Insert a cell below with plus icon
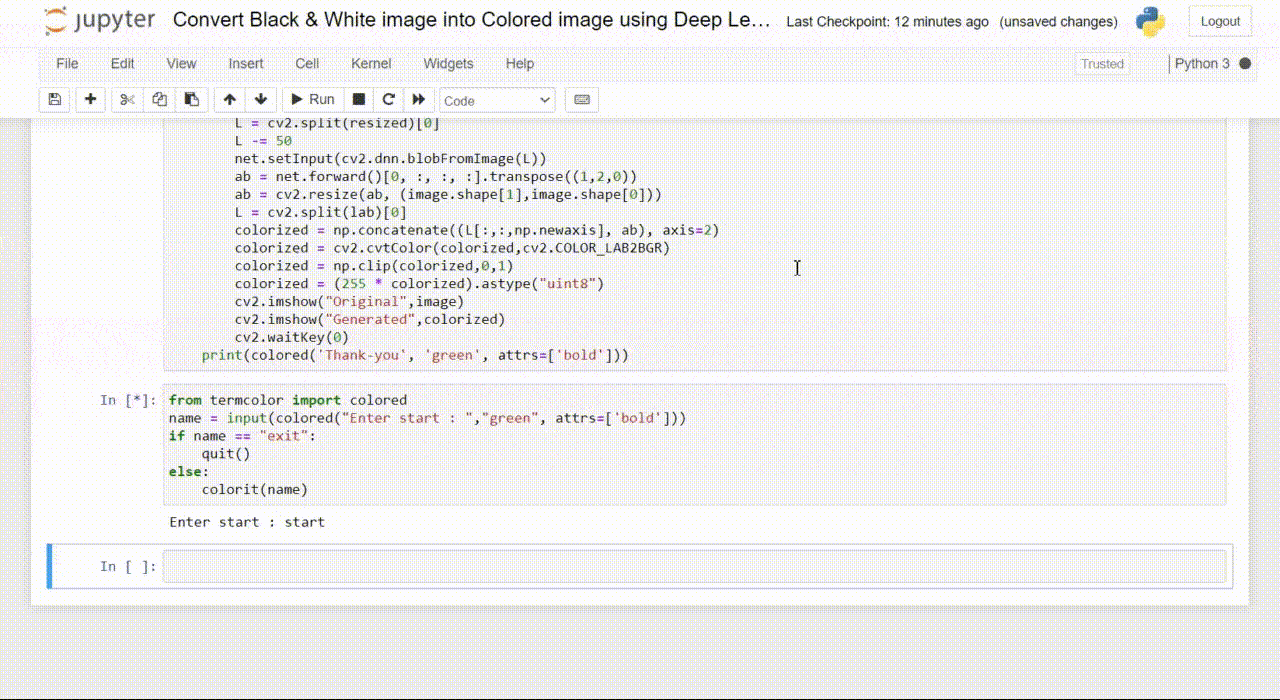Image resolution: width=1280 pixels, height=700 pixels. (x=90, y=100)
